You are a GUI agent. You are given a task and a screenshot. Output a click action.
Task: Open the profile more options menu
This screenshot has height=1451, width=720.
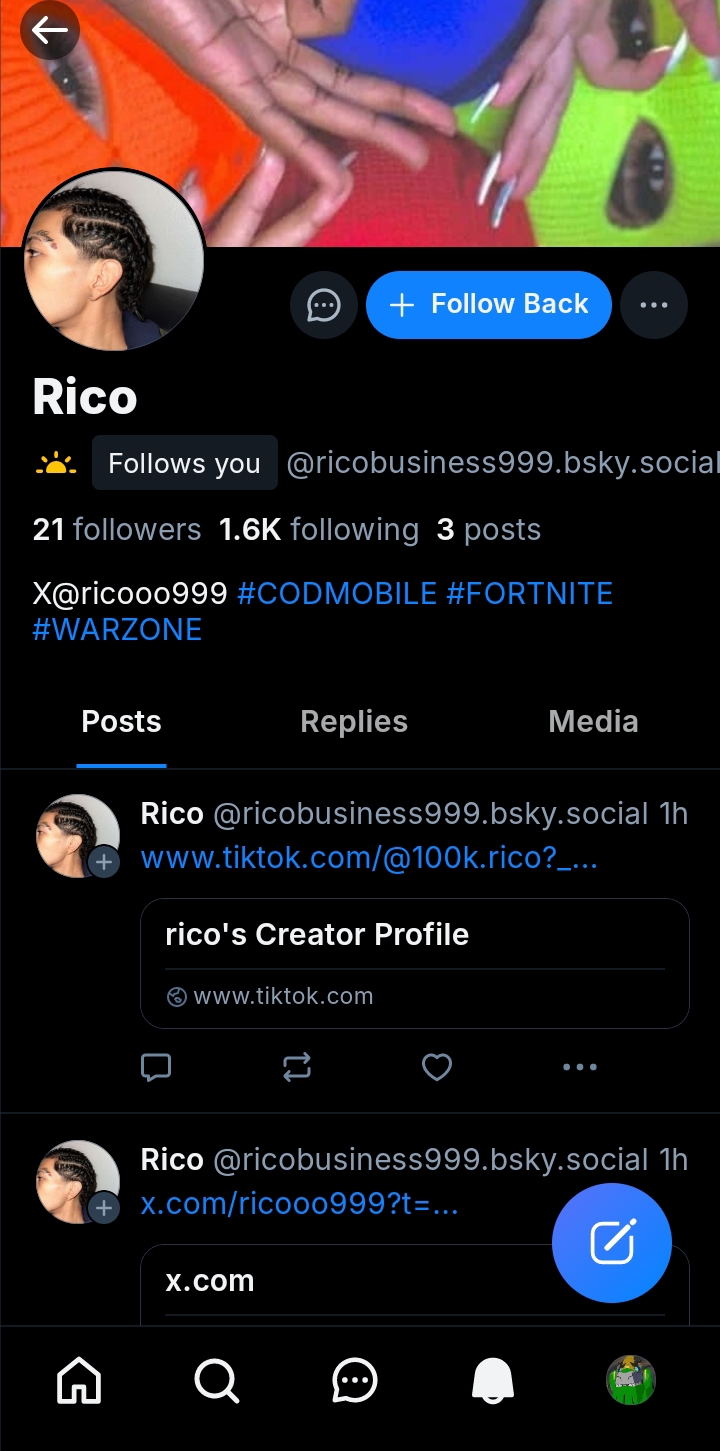[x=654, y=305]
